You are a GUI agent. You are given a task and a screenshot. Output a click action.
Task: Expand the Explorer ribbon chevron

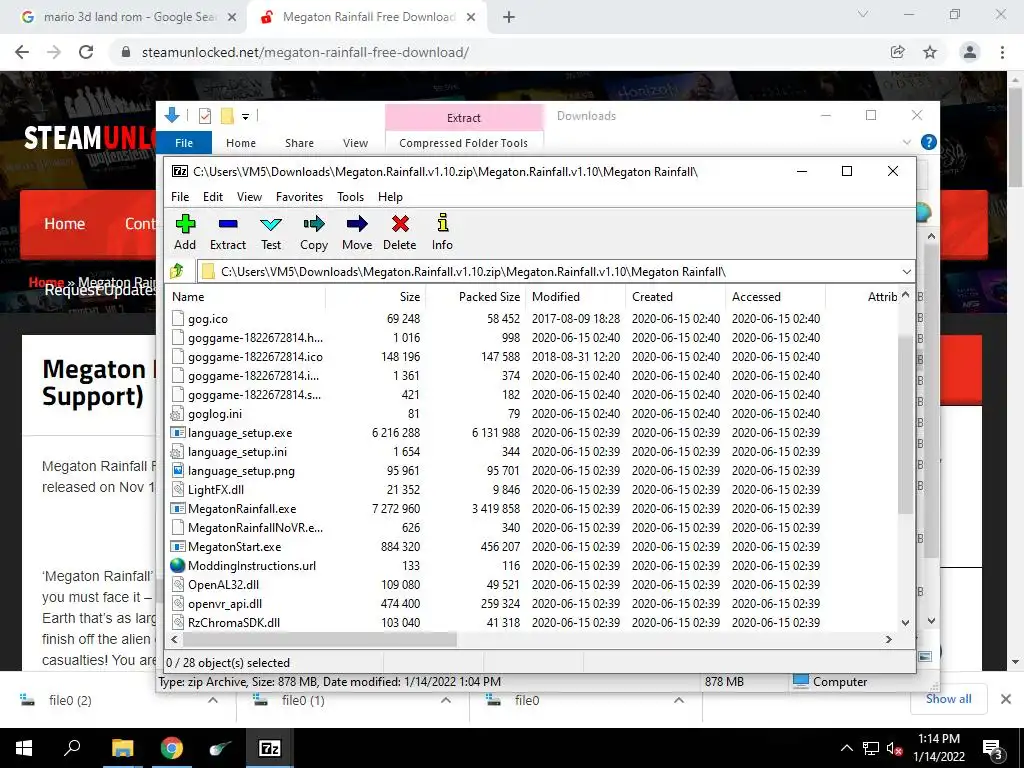[x=906, y=142]
